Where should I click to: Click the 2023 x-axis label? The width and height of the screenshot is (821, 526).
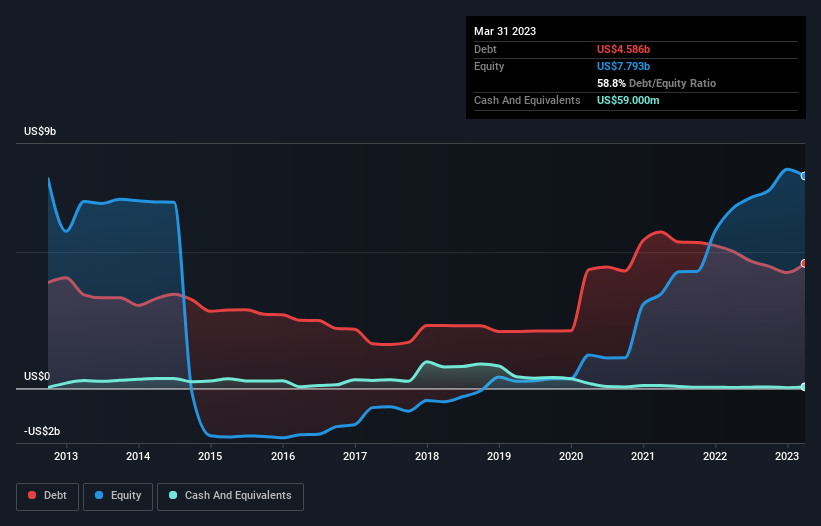tap(787, 456)
